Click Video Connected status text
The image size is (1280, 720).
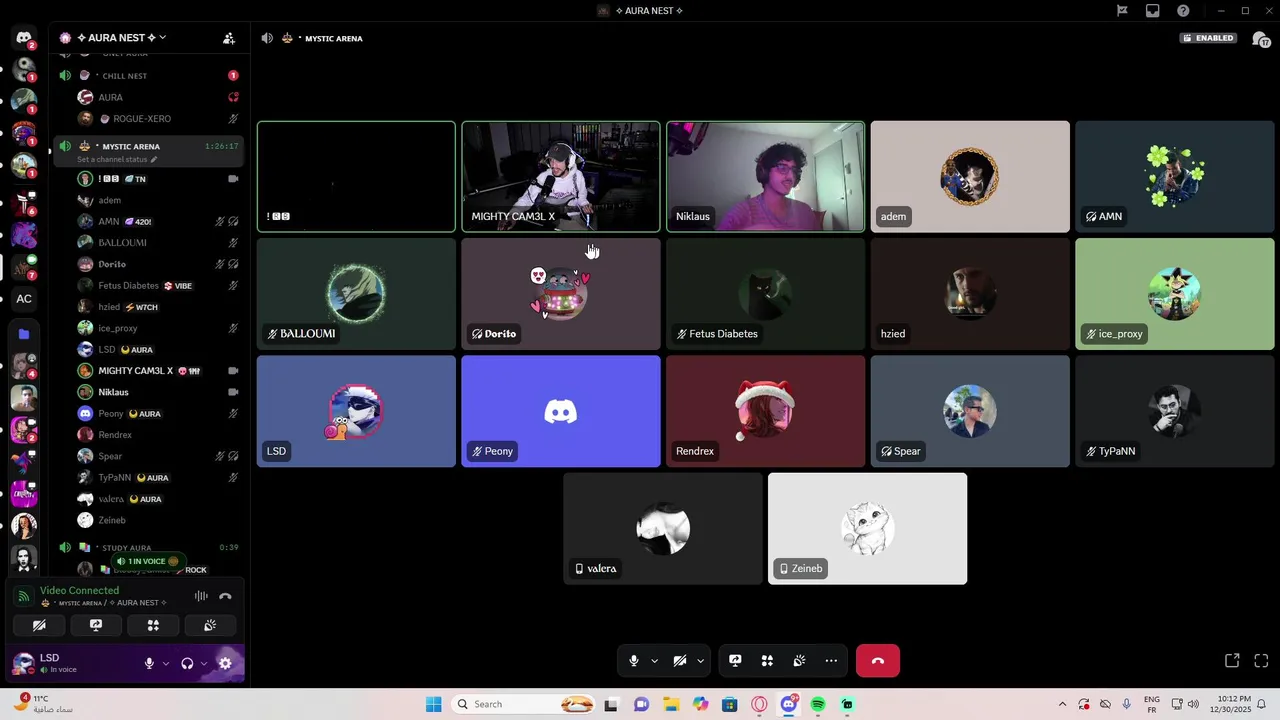[79, 591]
